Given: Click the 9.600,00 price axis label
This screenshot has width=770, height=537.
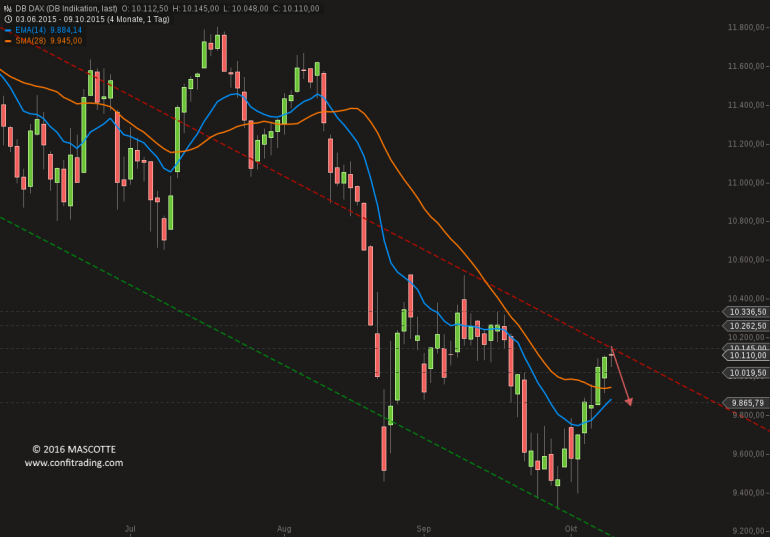Looking at the screenshot, I should tap(748, 454).
